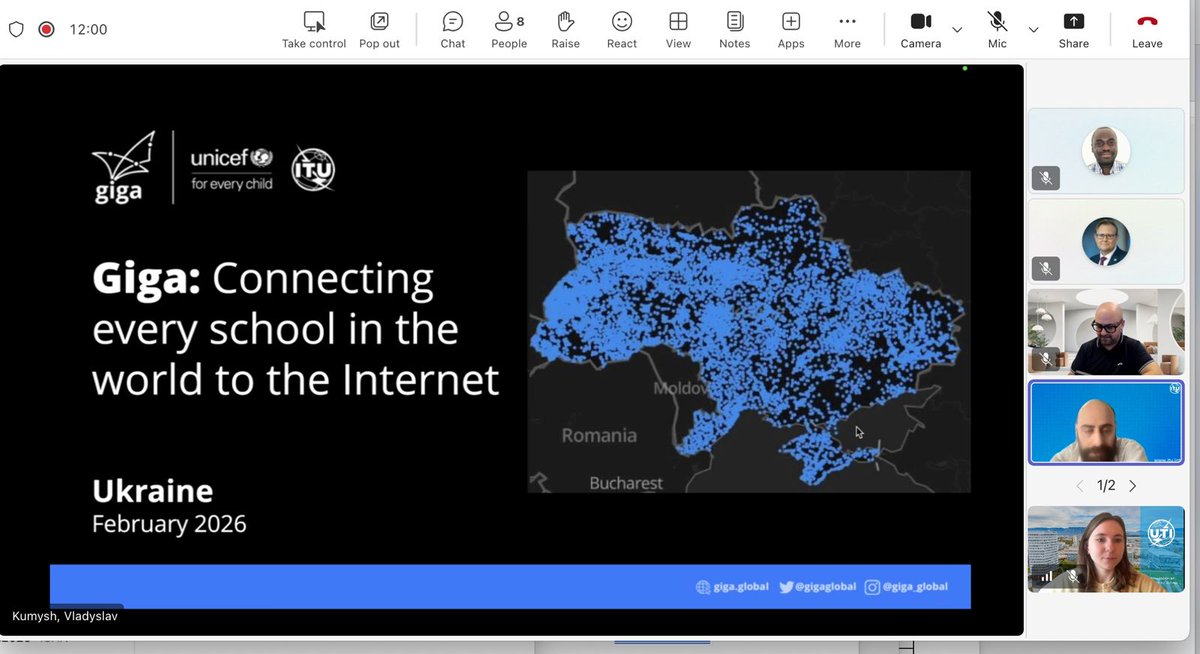Select the second participant tile with suit

pos(1106,241)
